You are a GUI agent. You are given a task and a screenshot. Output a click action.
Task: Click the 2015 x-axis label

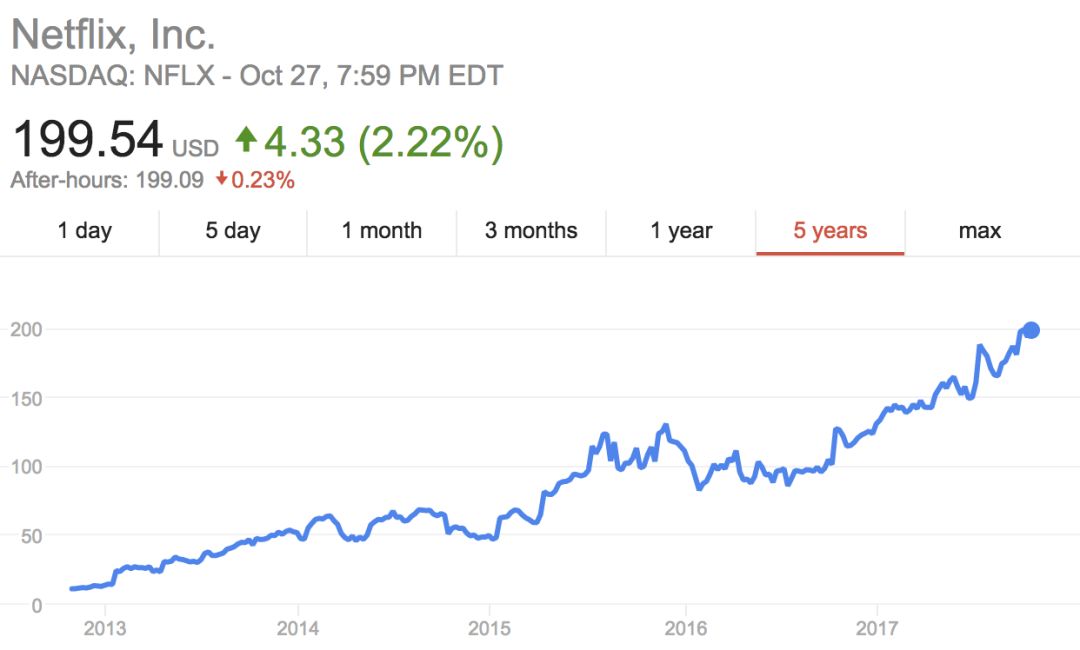tap(489, 628)
